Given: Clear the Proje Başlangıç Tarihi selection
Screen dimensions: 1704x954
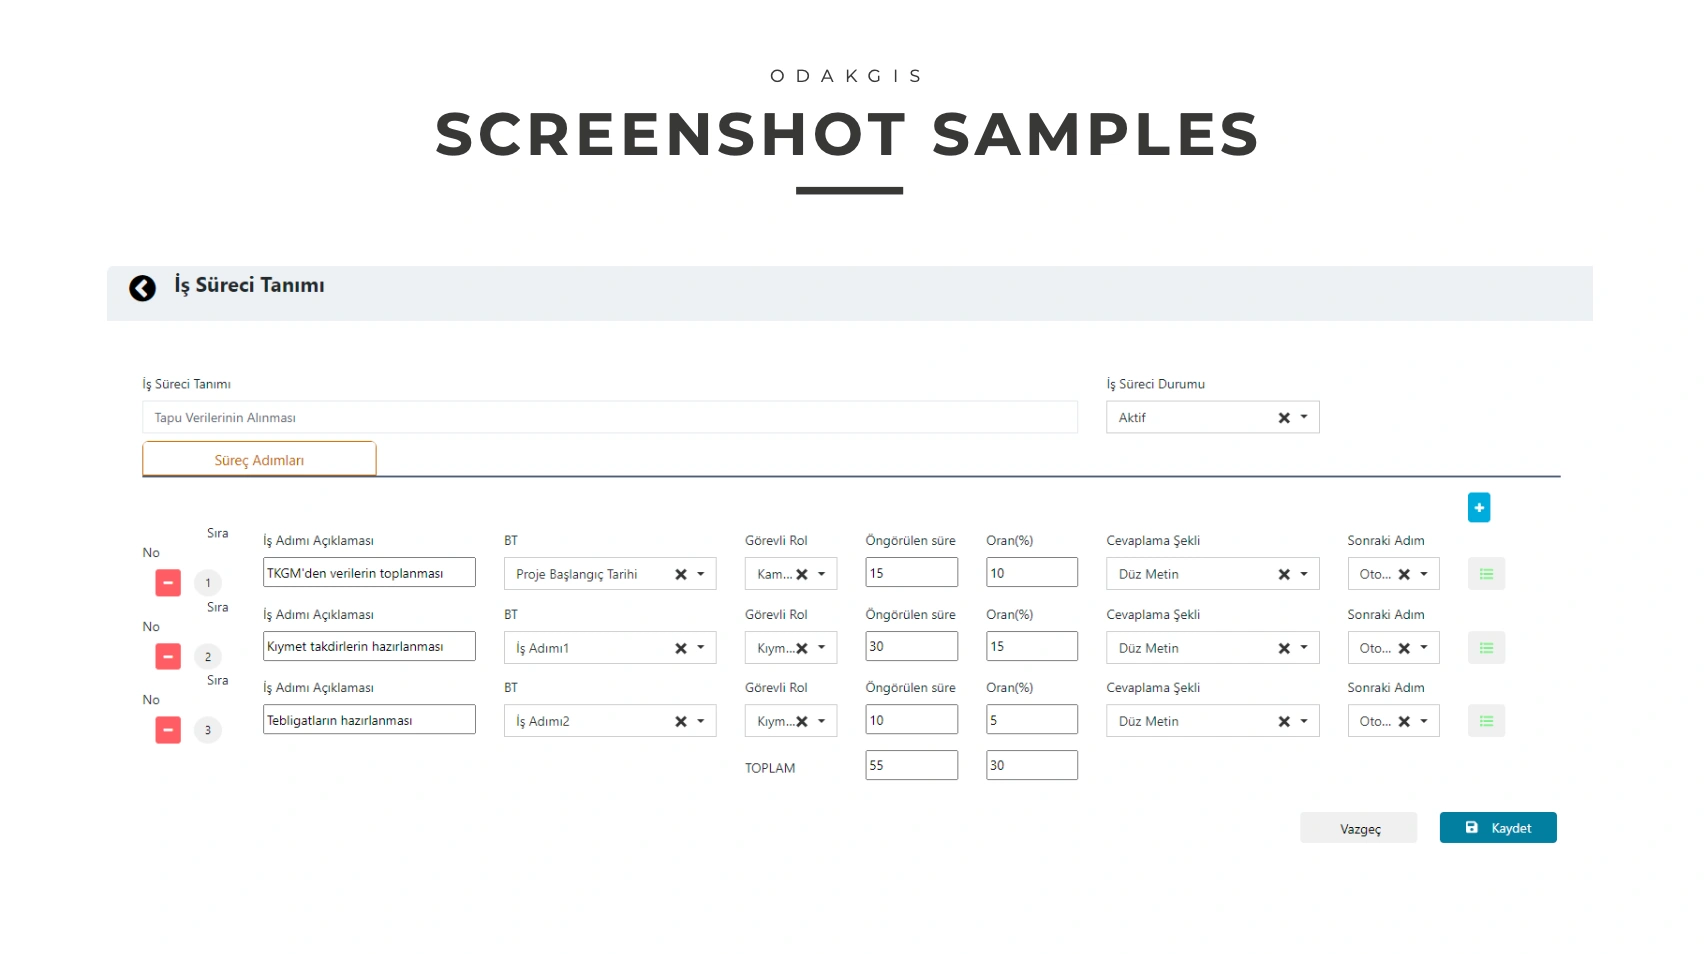Looking at the screenshot, I should (x=681, y=575).
